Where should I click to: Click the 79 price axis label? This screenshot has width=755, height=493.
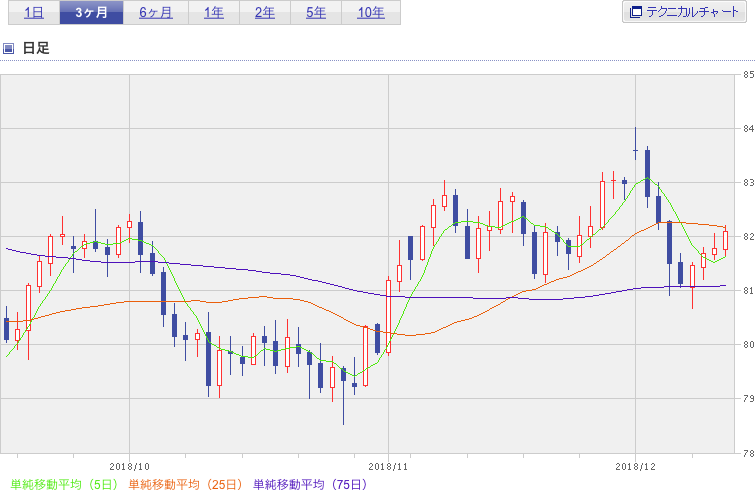click(748, 398)
